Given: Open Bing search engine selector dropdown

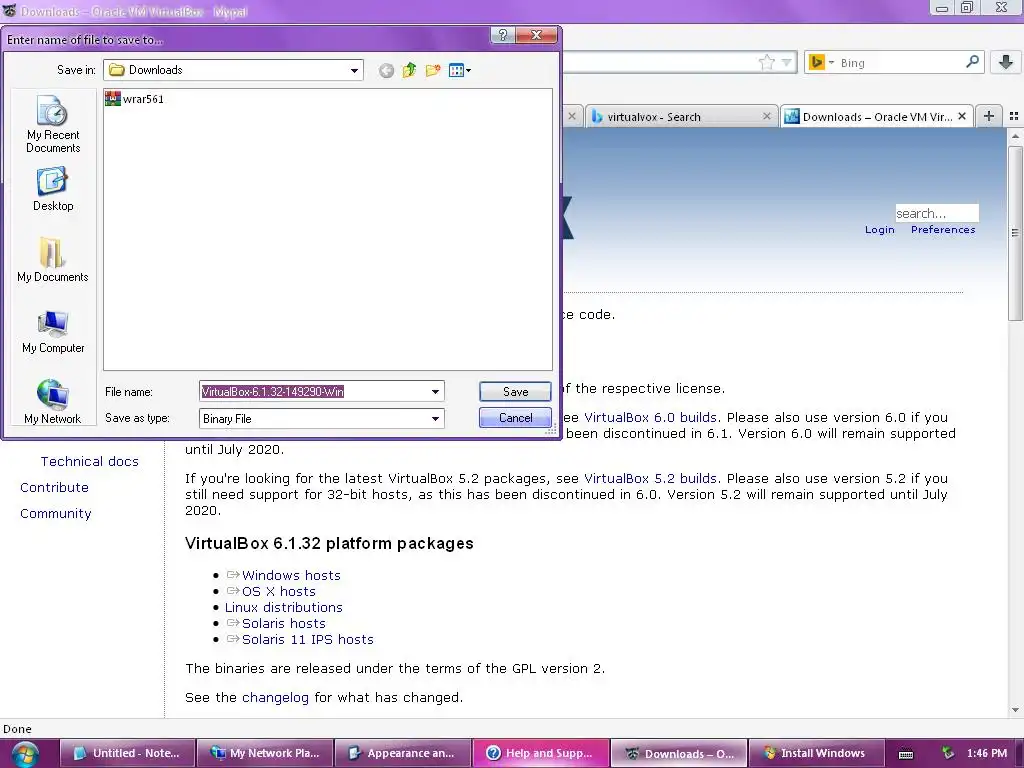Looking at the screenshot, I should coord(831,63).
